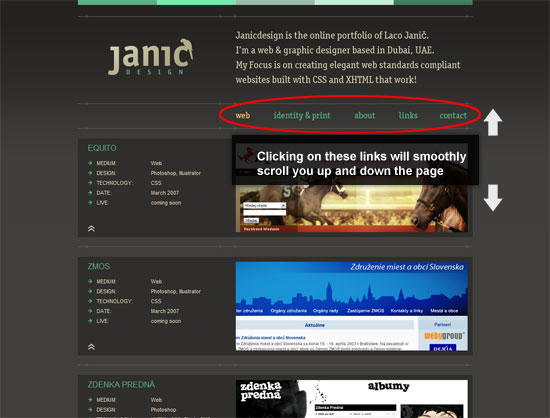Click the white up arrow graphic
Viewport: 550px width, 418px height.
coord(493,122)
